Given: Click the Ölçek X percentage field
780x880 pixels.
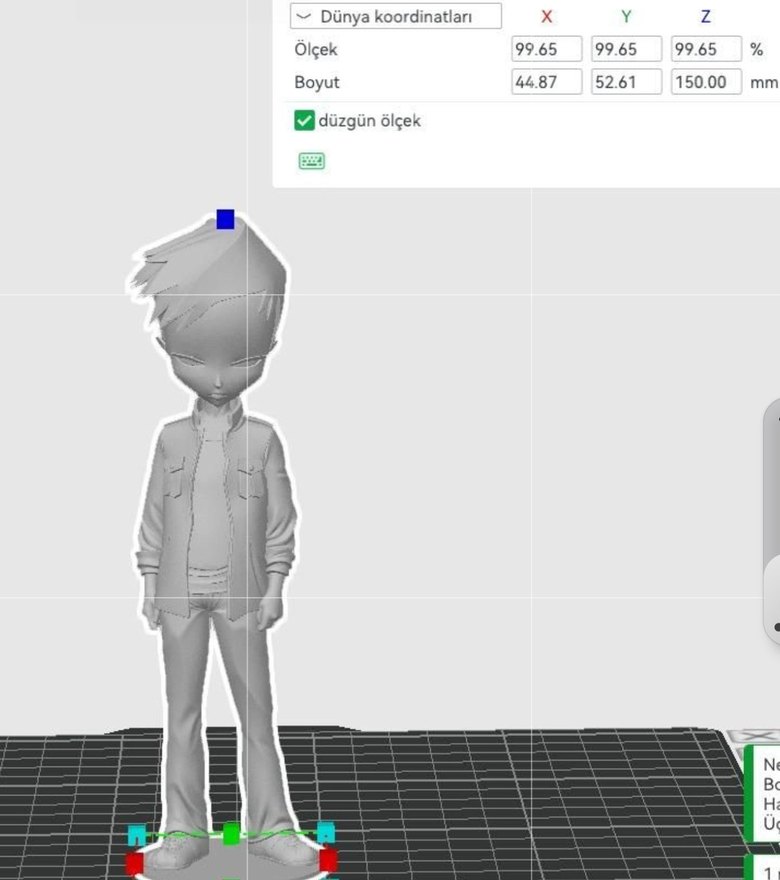Looking at the screenshot, I should click(546, 49).
